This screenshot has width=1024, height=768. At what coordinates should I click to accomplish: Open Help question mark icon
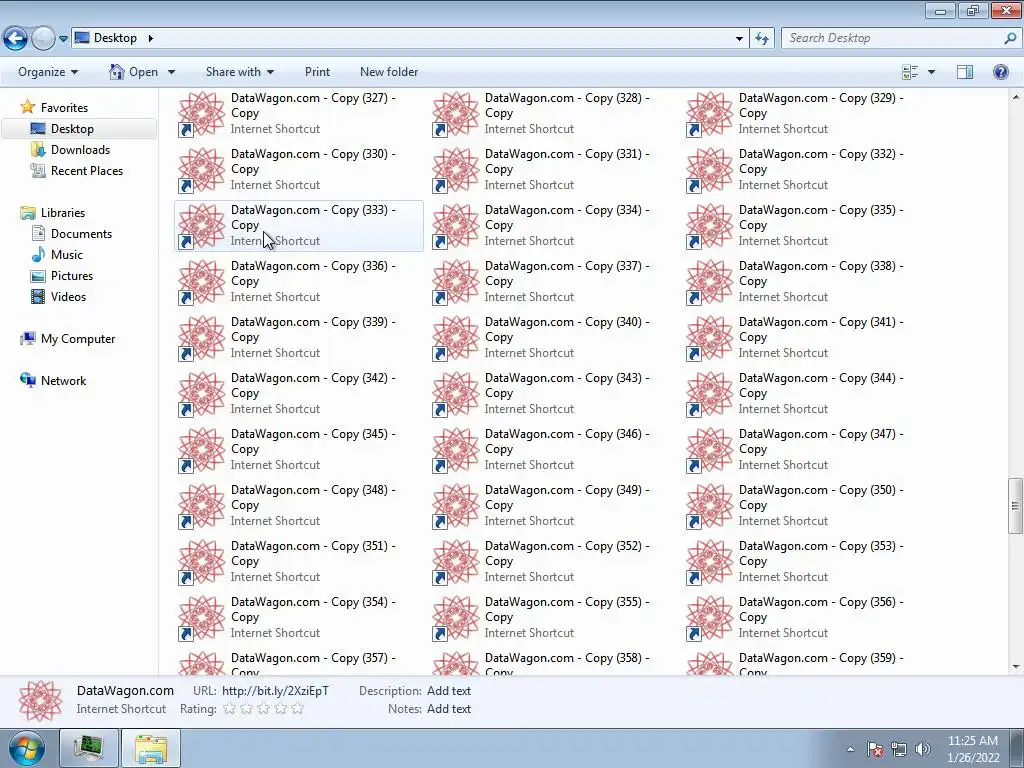[x=1000, y=72]
